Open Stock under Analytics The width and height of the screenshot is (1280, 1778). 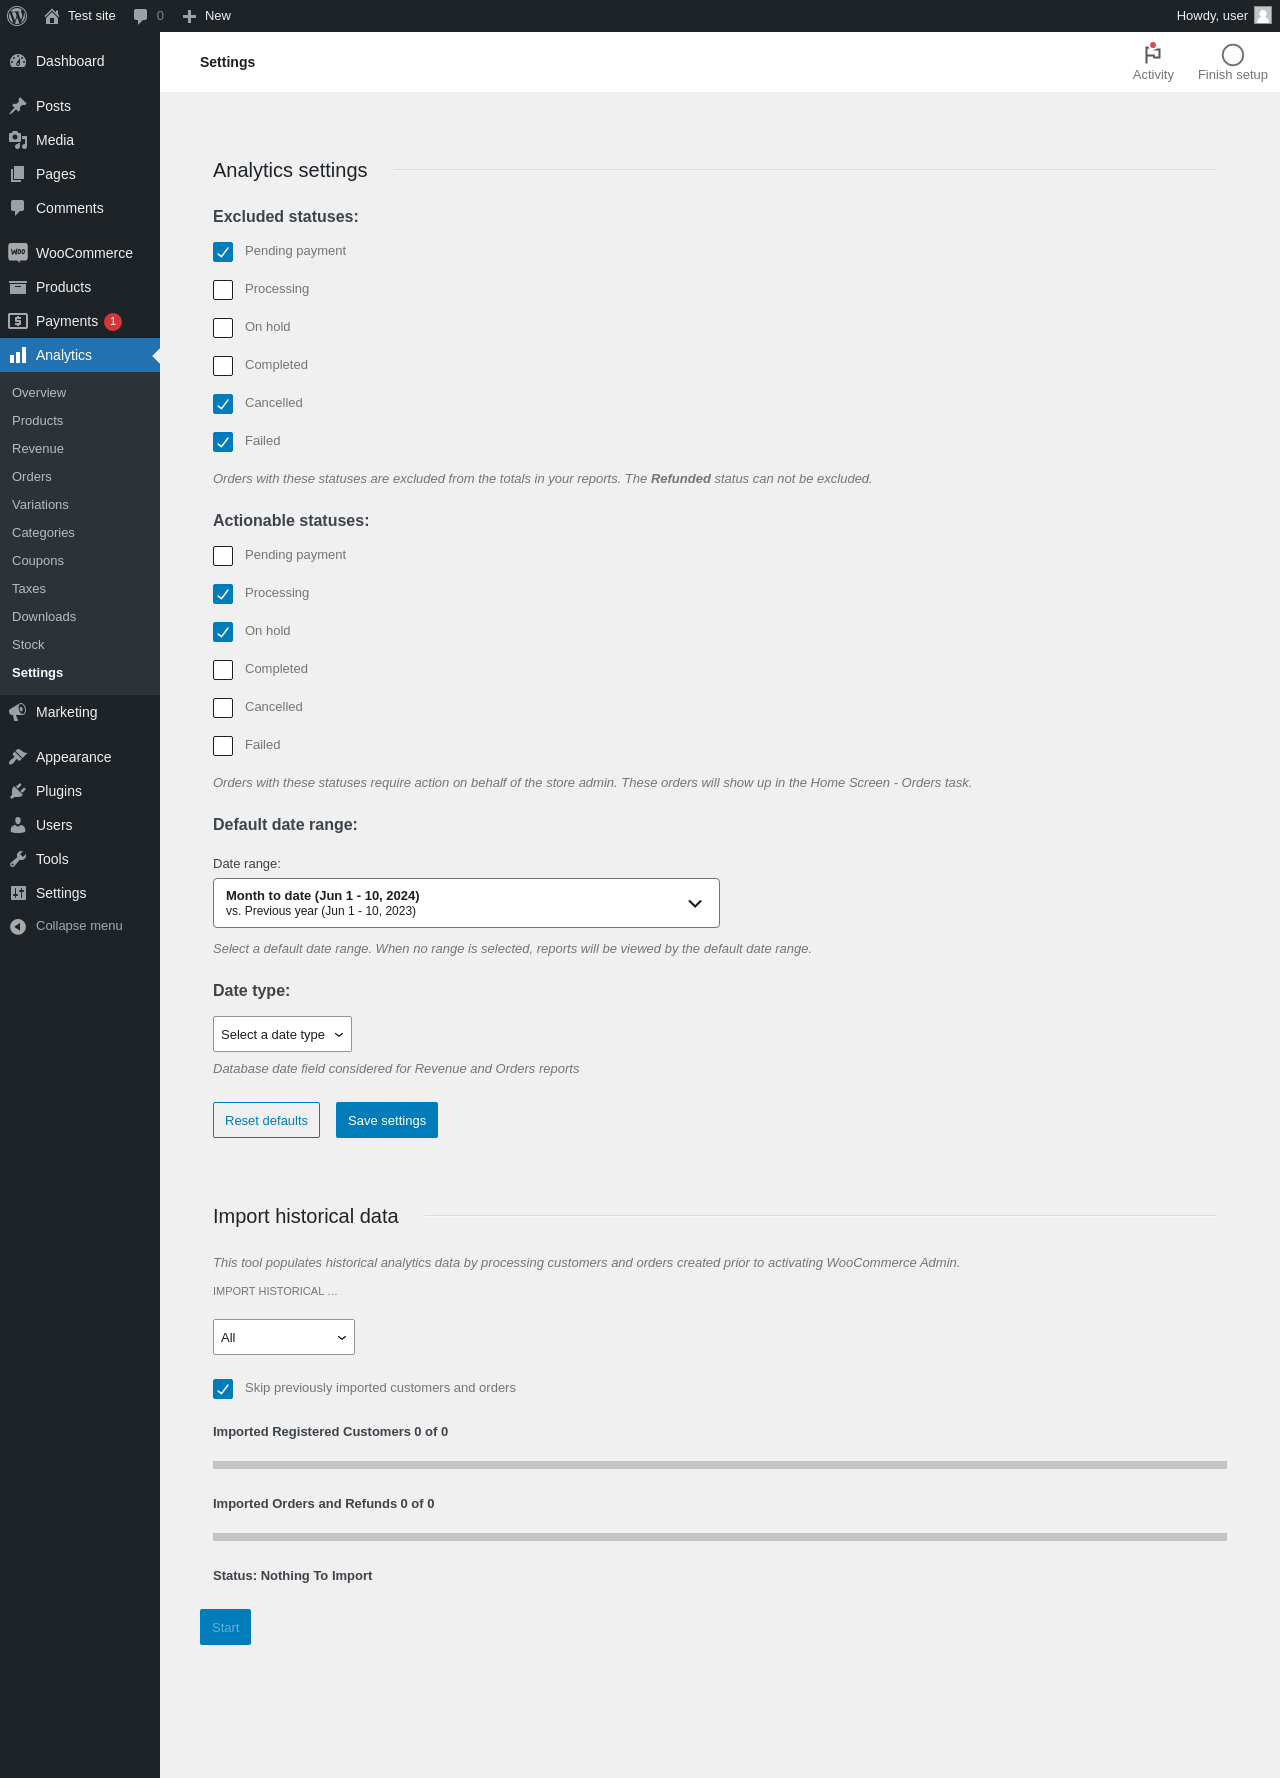coord(28,645)
